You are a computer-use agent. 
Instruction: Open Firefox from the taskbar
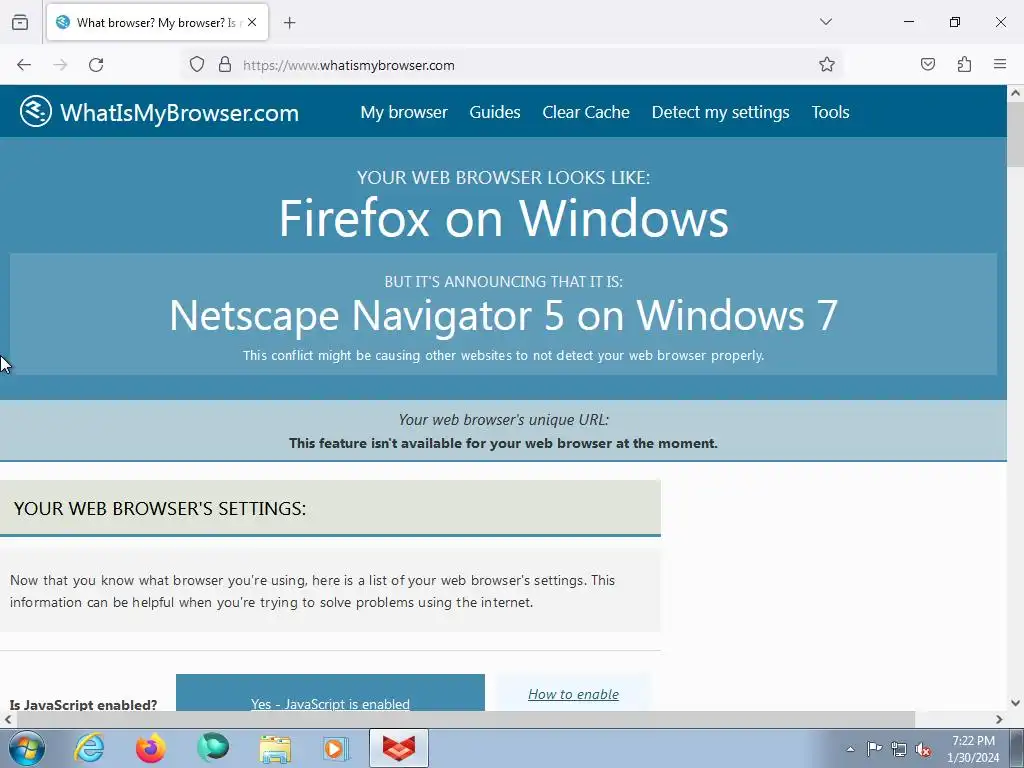(150, 748)
